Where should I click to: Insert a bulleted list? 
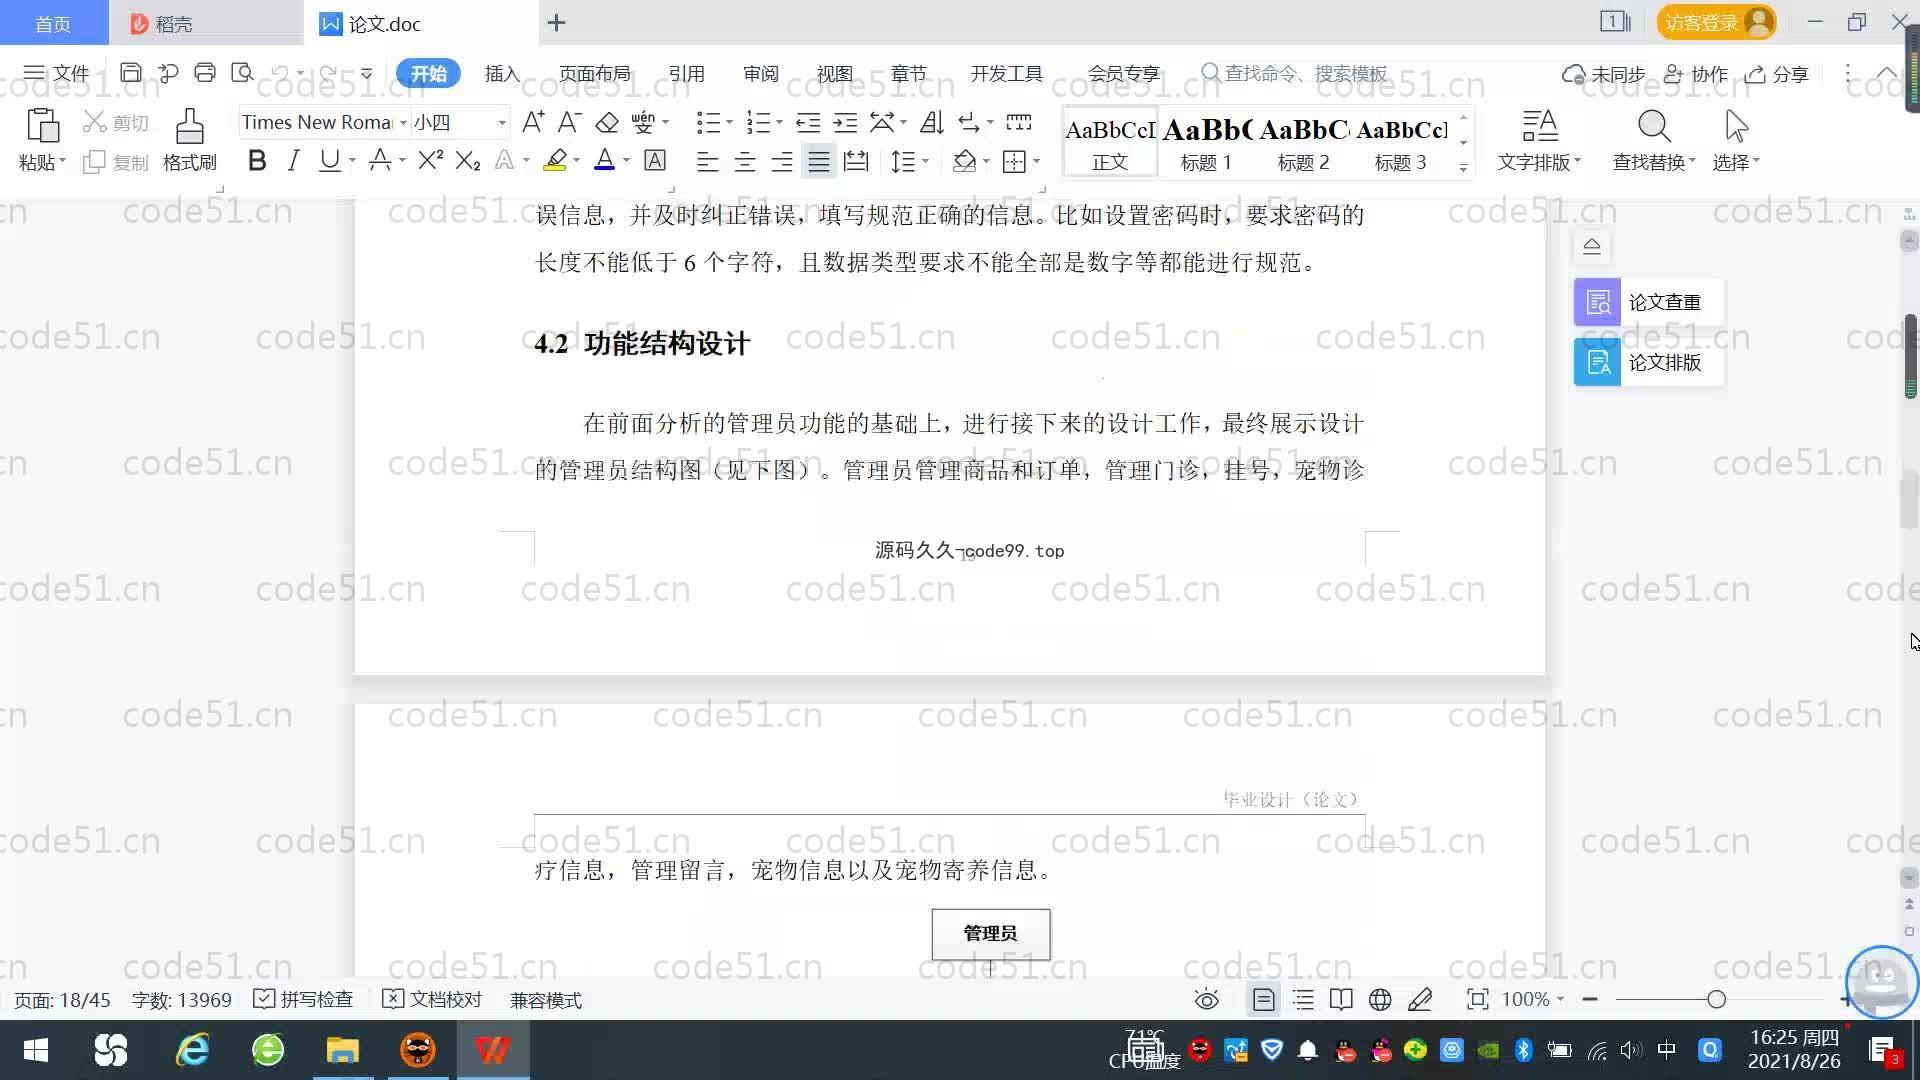click(x=708, y=122)
